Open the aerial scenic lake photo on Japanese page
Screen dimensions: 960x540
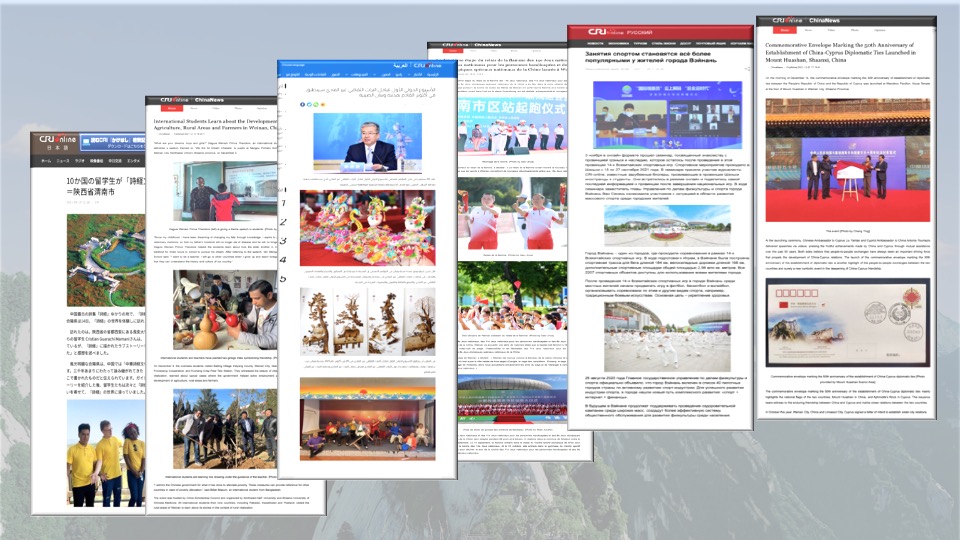[106, 260]
